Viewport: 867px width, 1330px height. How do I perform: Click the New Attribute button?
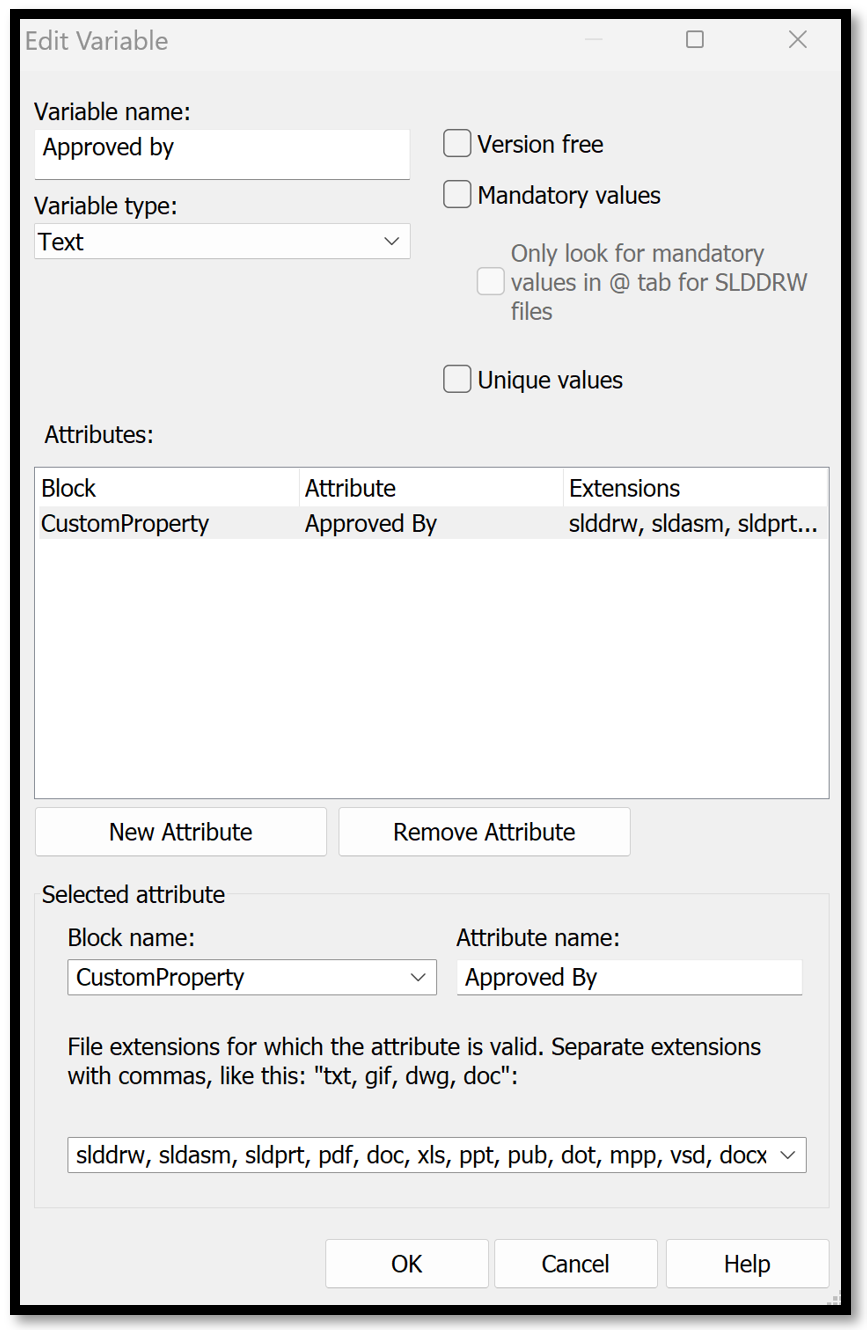180,831
